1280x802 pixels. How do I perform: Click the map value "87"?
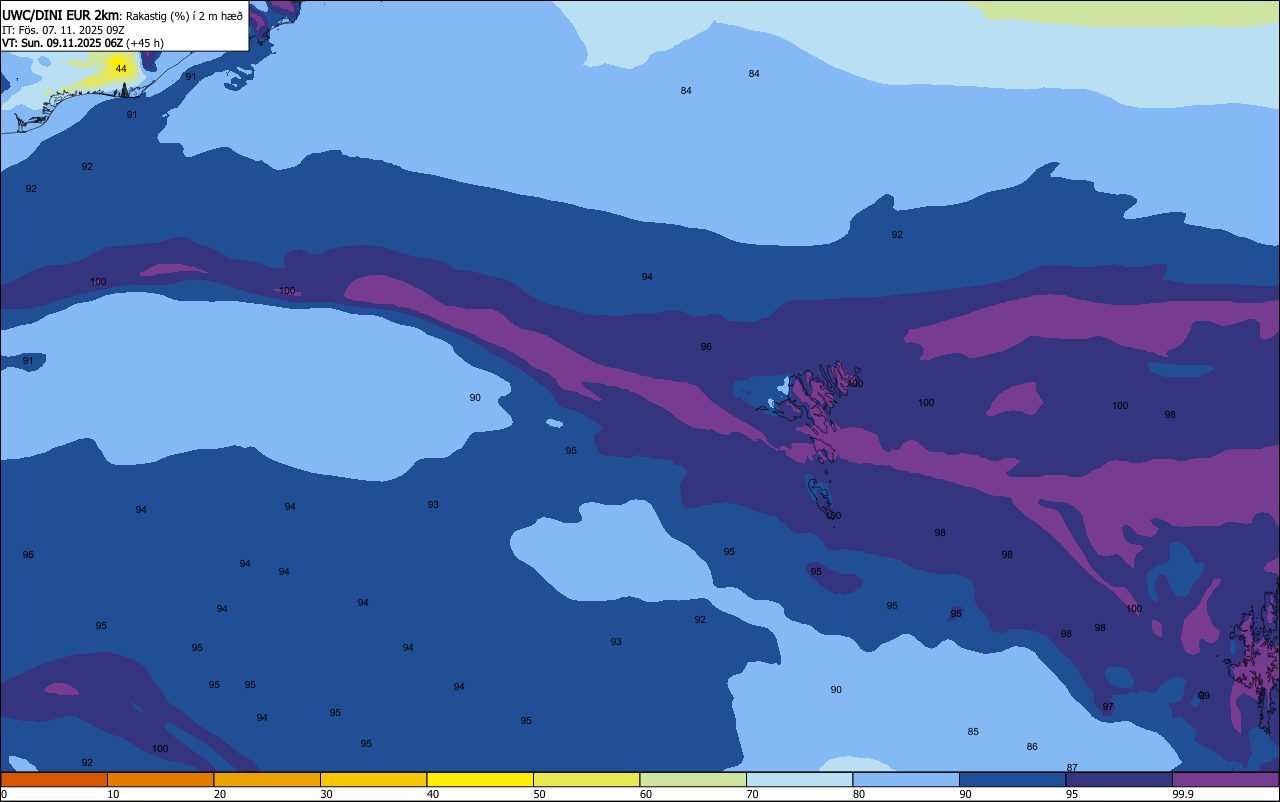1072,768
